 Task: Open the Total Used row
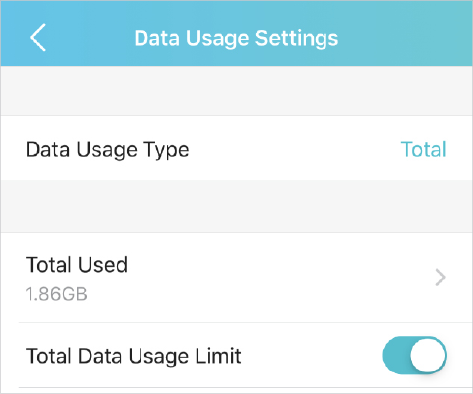click(236, 278)
